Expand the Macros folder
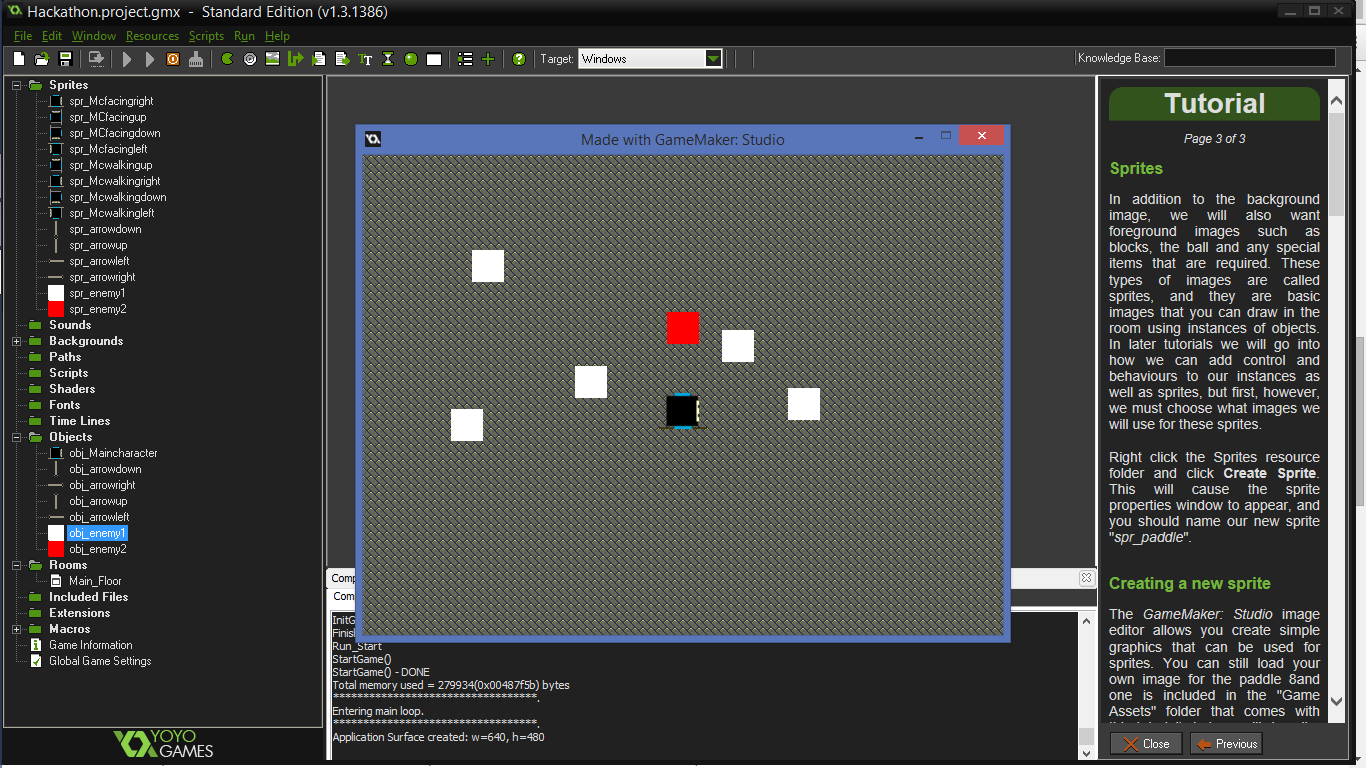The image size is (1366, 768). [17, 629]
